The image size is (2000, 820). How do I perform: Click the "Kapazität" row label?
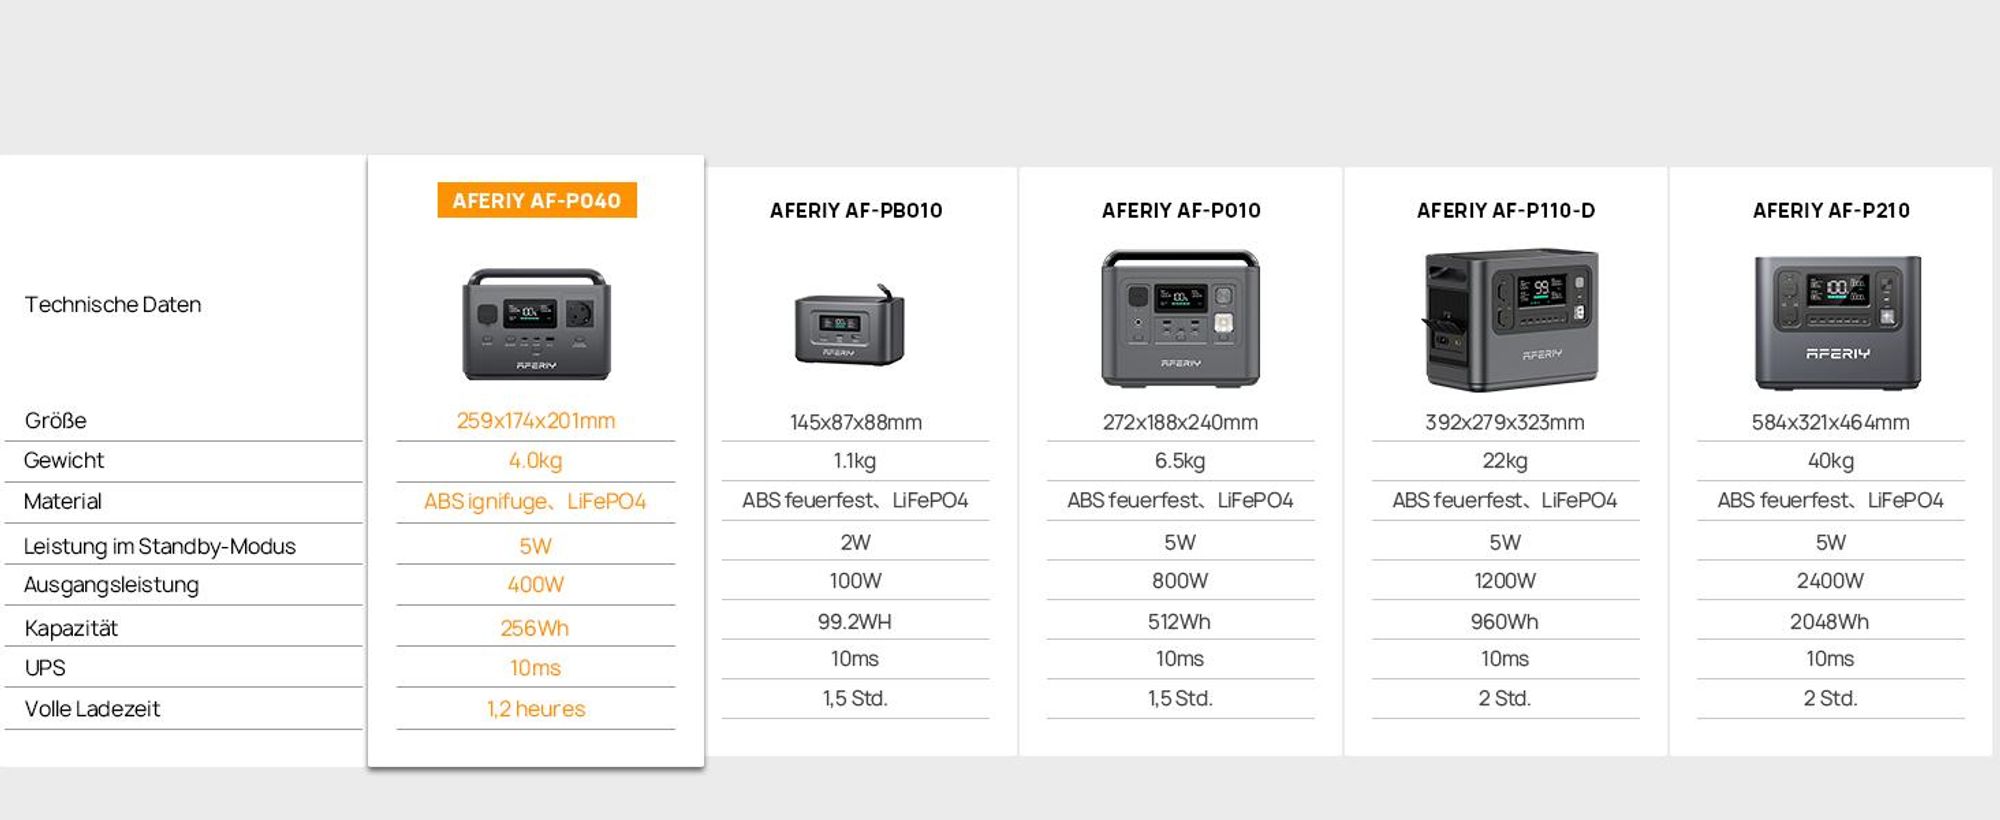(x=71, y=628)
